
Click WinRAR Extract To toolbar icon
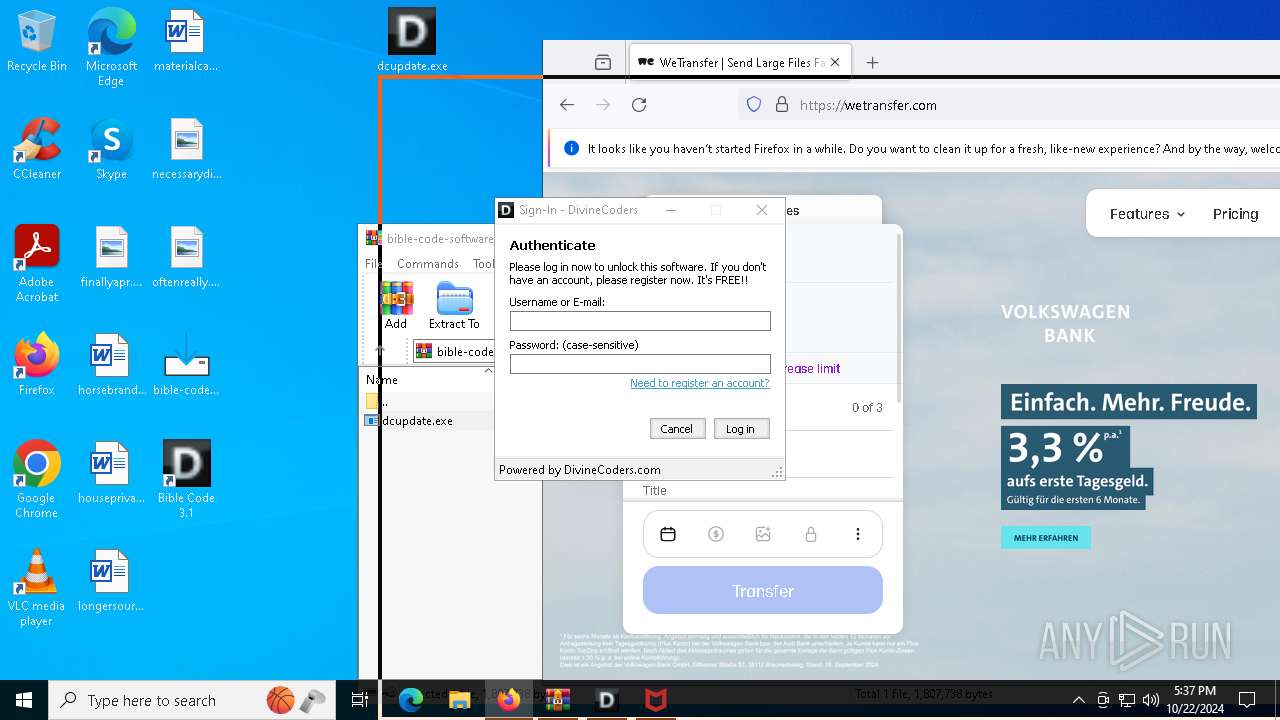pyautogui.click(x=454, y=306)
